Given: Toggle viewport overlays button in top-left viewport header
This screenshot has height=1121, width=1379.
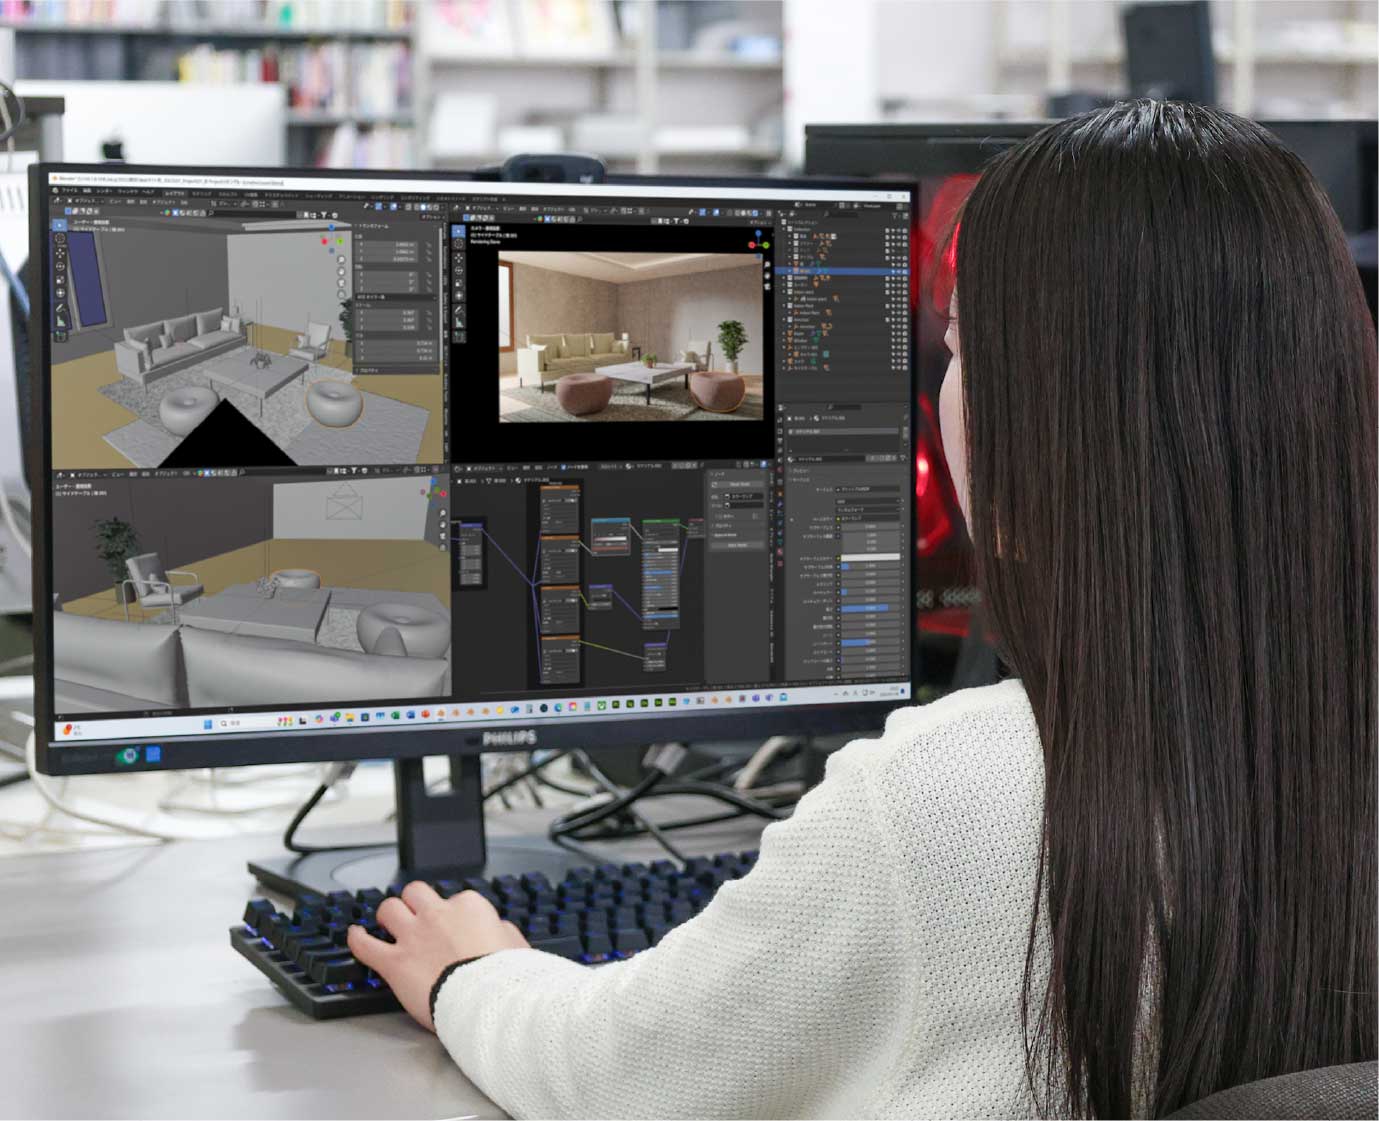Looking at the screenshot, I should click(x=393, y=207).
